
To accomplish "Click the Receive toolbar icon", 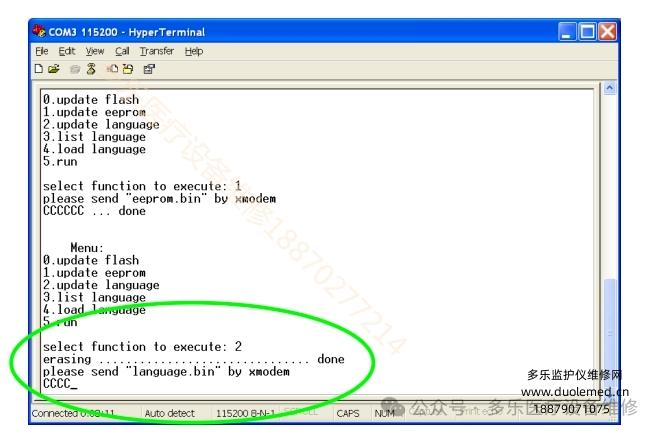I will [128, 69].
